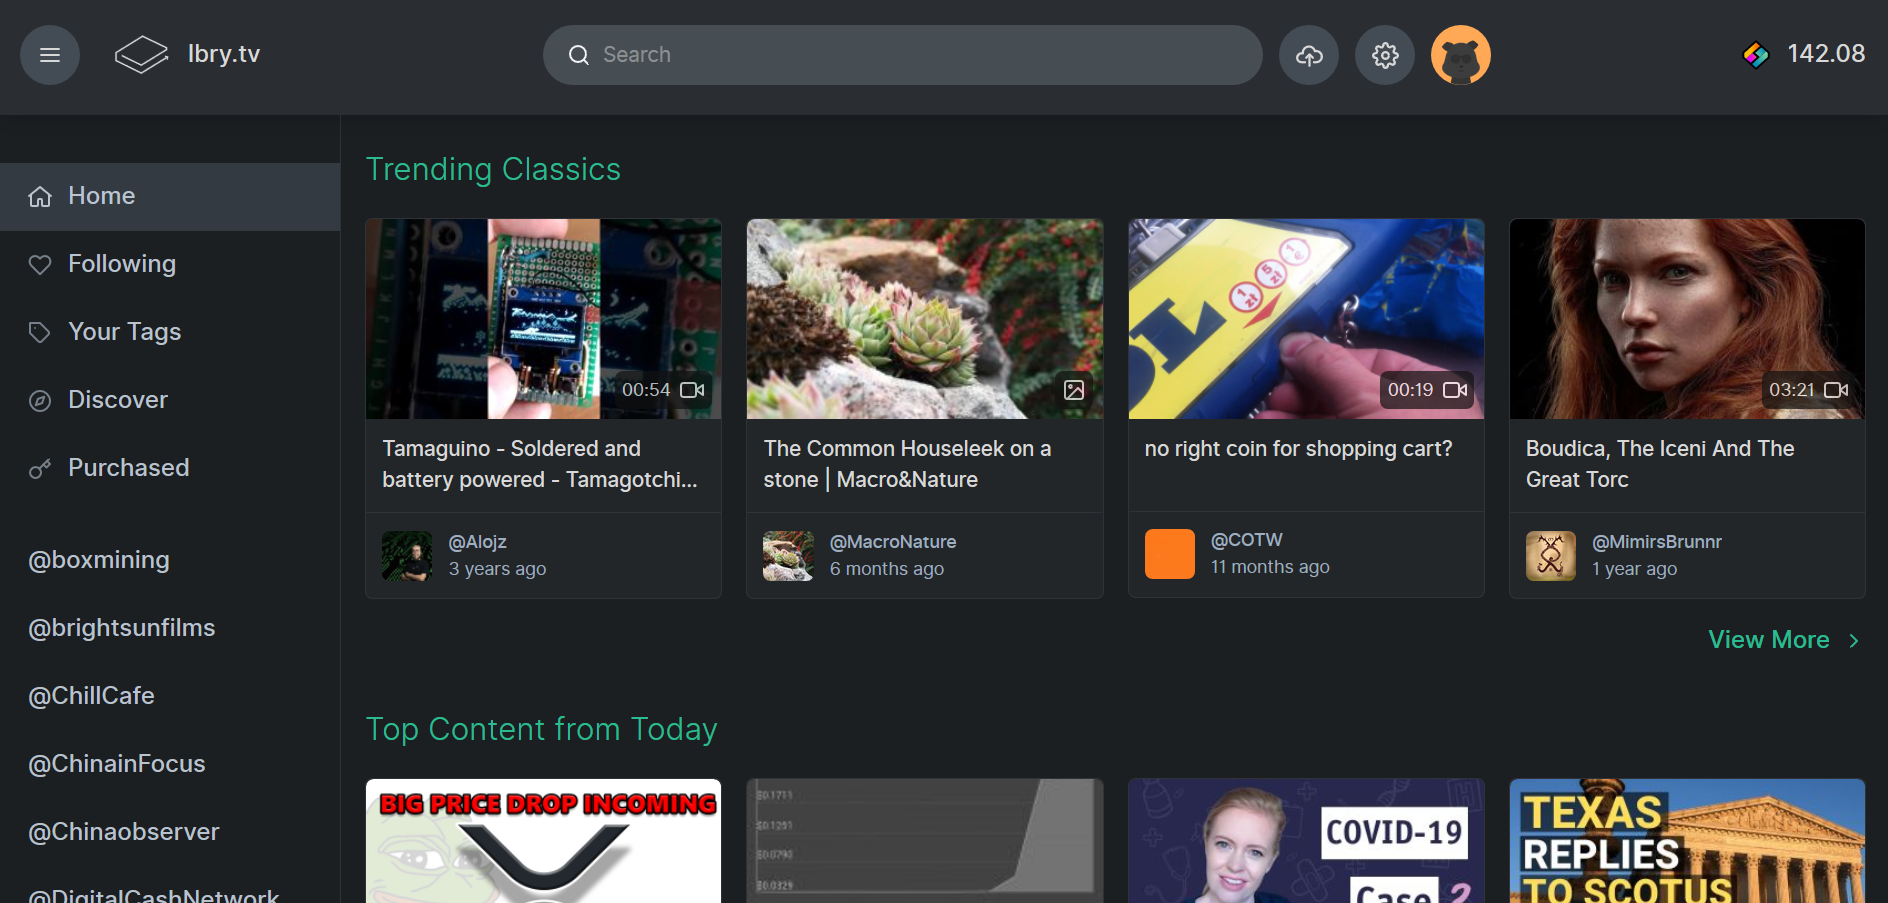Image resolution: width=1888 pixels, height=903 pixels.
Task: Click '1 year ago' under @MimirsBrunnr
Action: tap(1634, 569)
